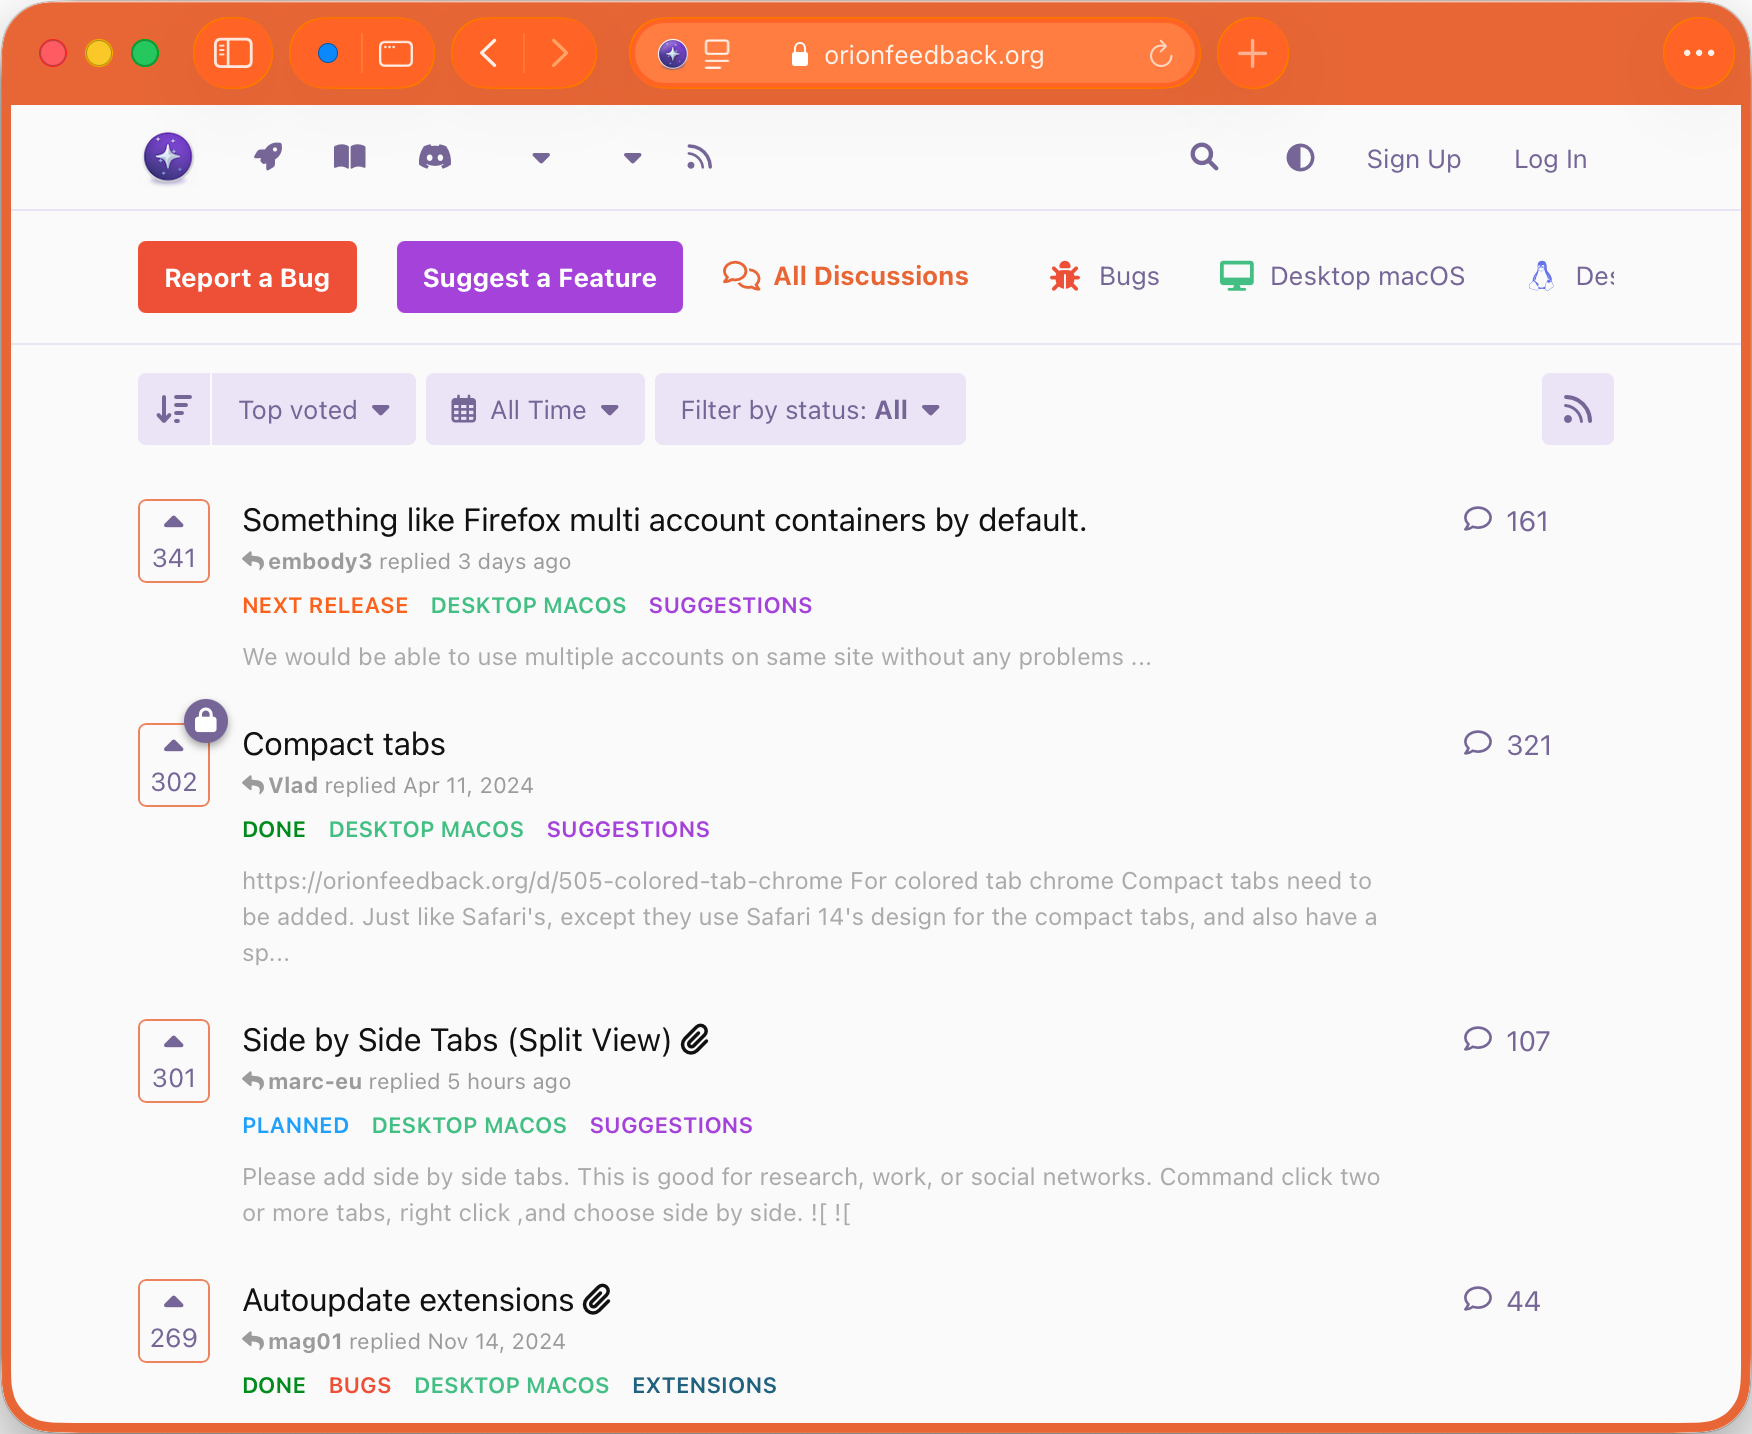Click DESKTOP MACOS tag under Firefox containers post
1752x1434 pixels.
click(x=528, y=605)
